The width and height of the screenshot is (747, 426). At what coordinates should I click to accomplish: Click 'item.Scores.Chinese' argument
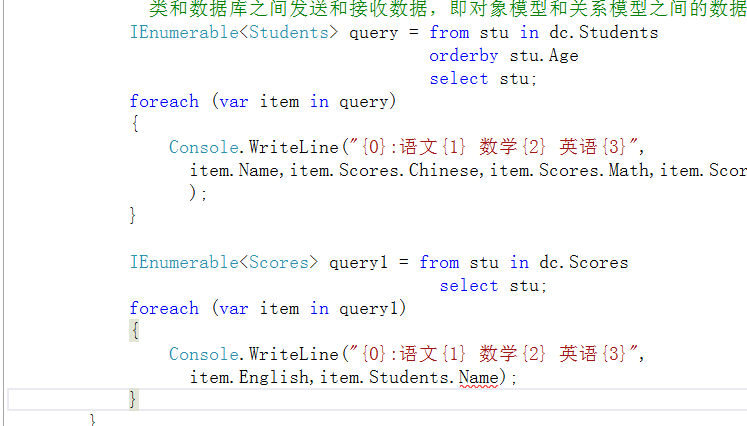click(384, 170)
